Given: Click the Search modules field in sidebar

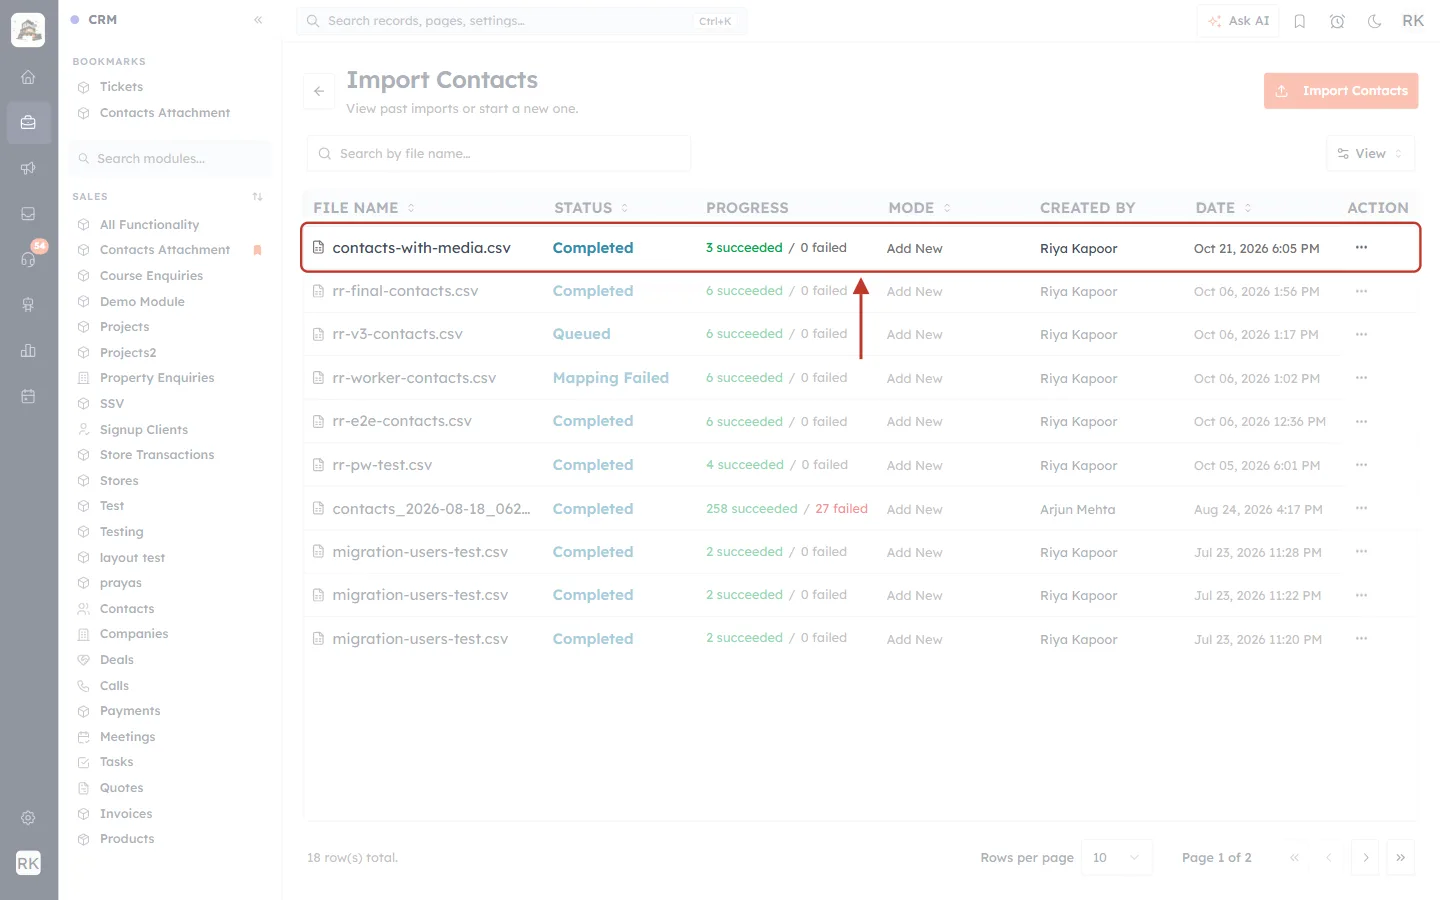Looking at the screenshot, I should [170, 159].
